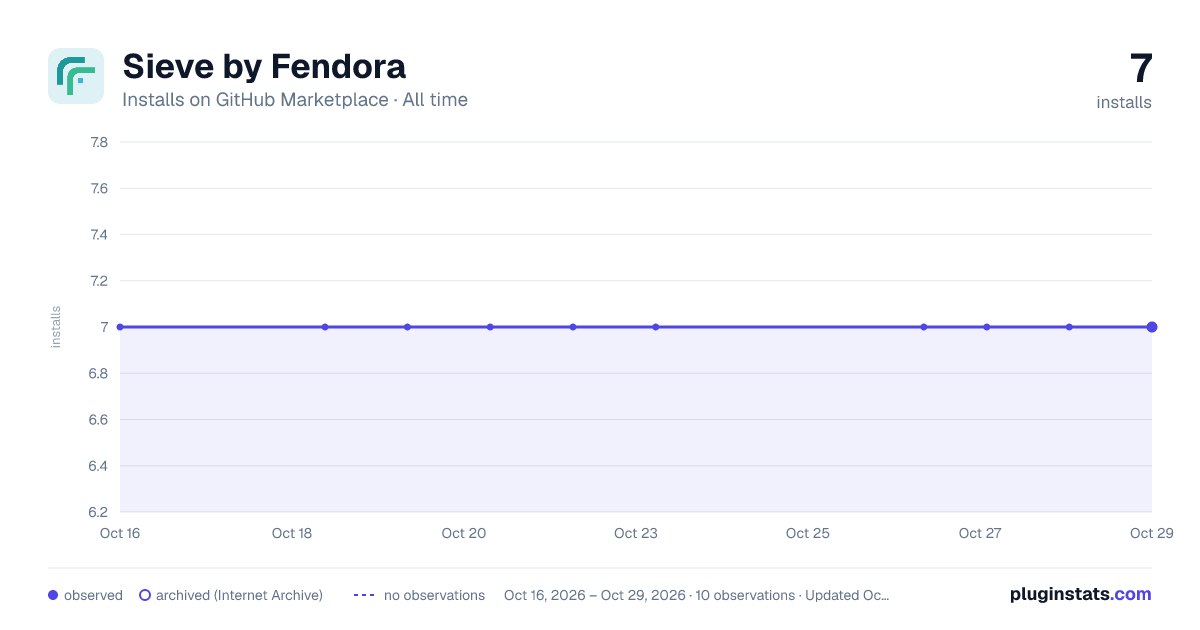Click the large "7" installs count

(1141, 69)
